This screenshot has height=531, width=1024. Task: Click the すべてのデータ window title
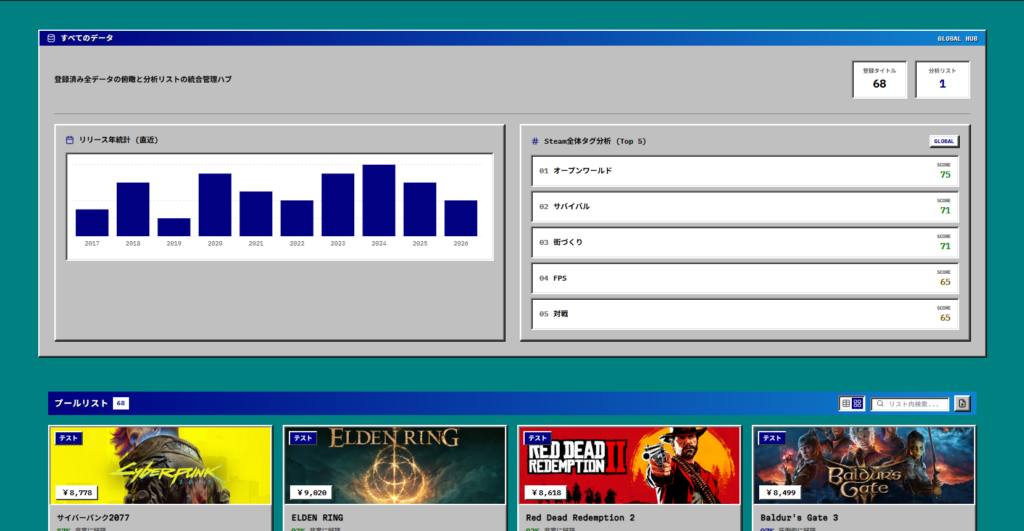pyautogui.click(x=87, y=38)
